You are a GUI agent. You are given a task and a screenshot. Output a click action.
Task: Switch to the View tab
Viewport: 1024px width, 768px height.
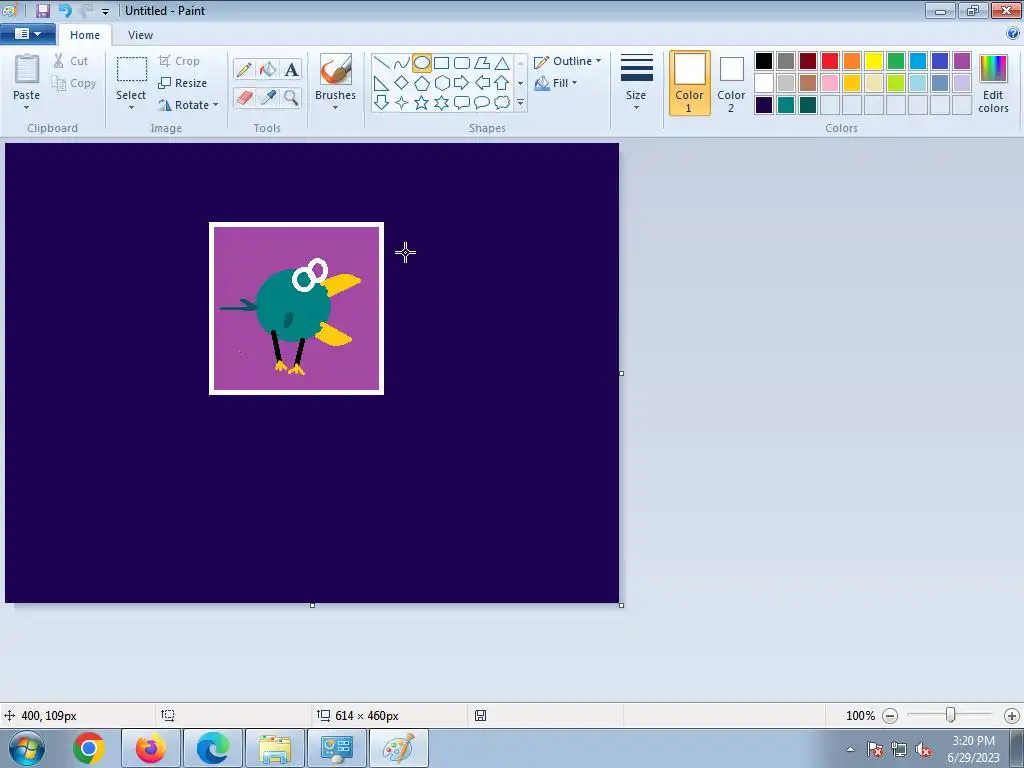pos(140,35)
